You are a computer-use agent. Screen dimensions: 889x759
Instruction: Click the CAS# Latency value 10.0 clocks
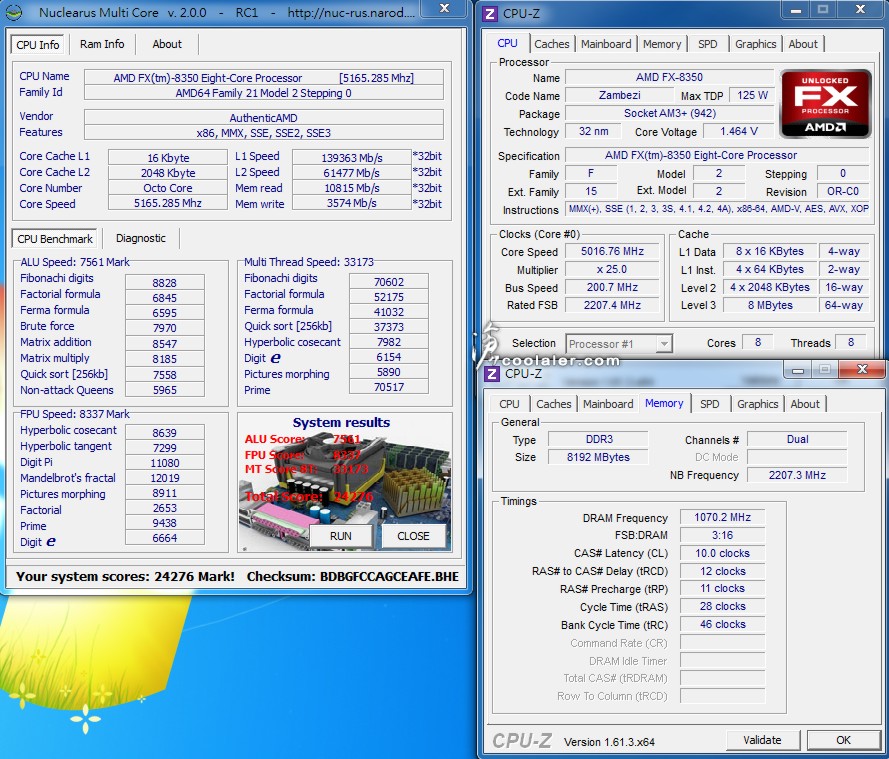[x=722, y=553]
